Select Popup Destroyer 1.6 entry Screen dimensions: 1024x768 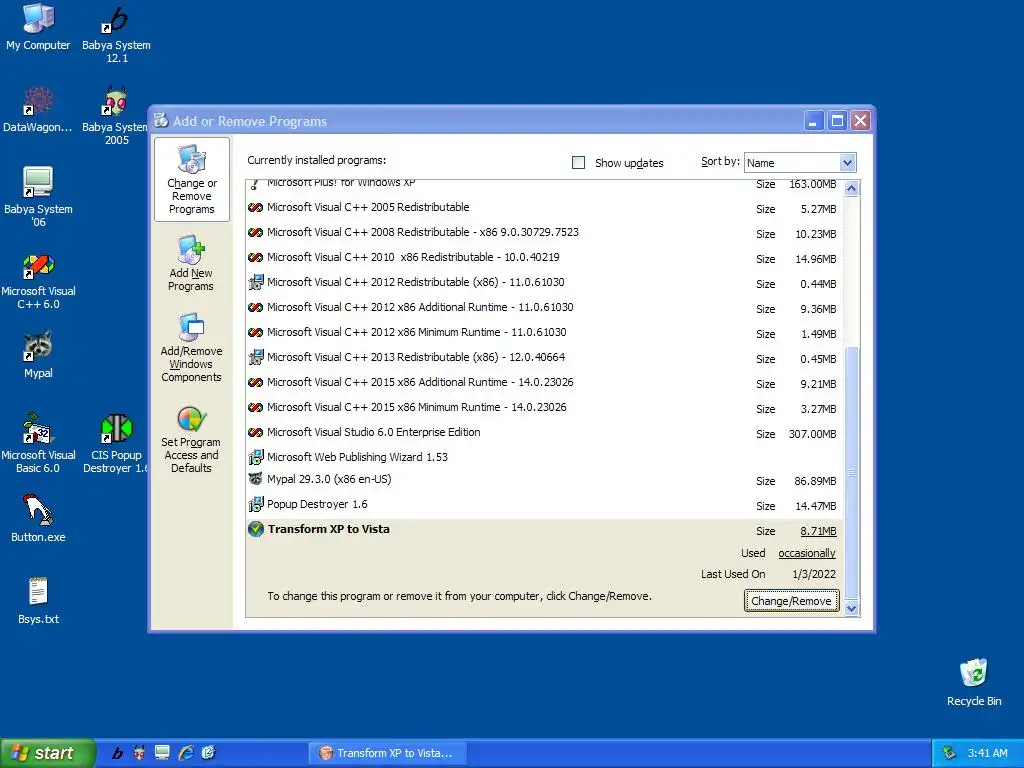[x=544, y=505]
